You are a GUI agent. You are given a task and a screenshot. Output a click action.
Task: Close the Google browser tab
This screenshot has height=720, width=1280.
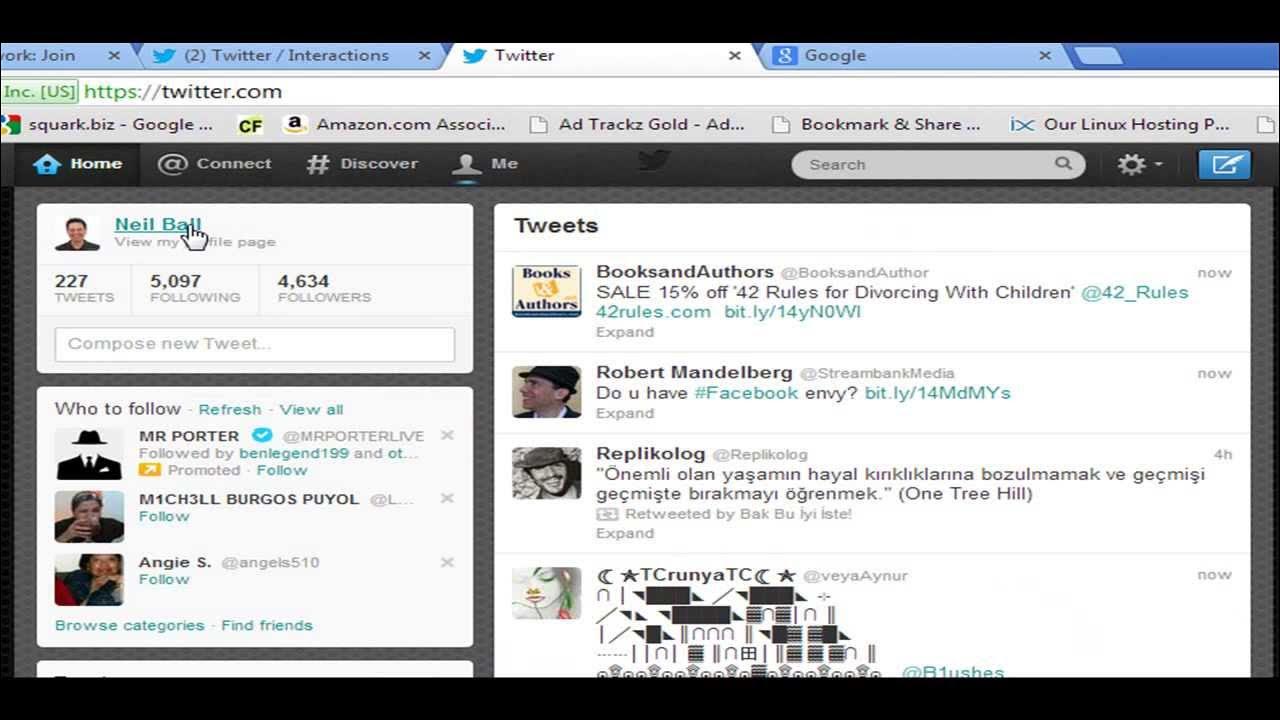pyautogui.click(x=1045, y=56)
